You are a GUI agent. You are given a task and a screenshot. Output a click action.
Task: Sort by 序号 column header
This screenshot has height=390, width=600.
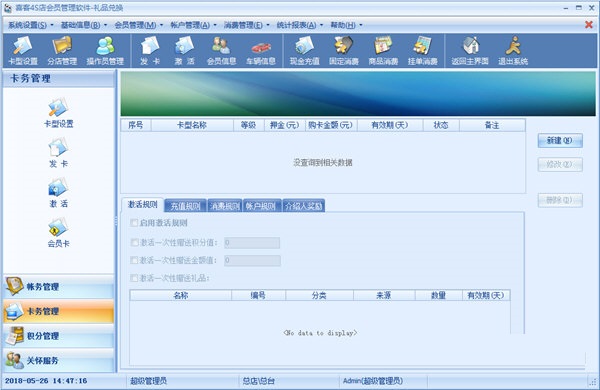coord(135,125)
